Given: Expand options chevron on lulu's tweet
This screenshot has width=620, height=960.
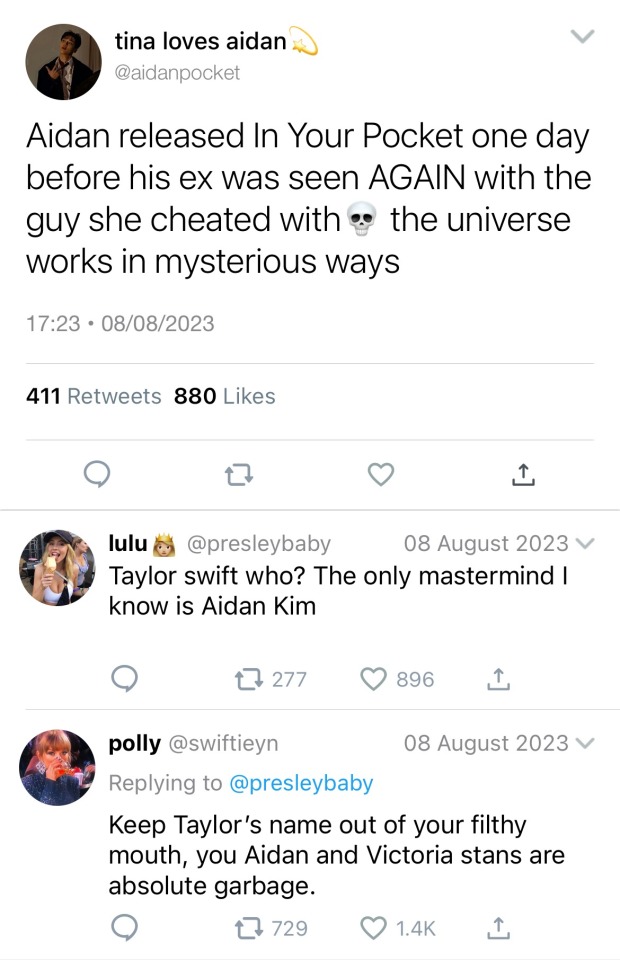Looking at the screenshot, I should click(x=587, y=545).
